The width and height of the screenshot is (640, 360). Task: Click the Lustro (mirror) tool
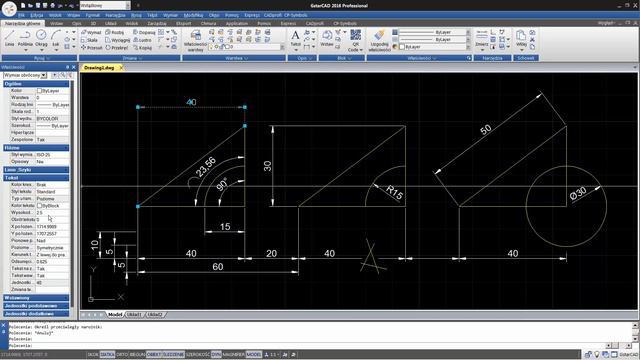[142, 40]
